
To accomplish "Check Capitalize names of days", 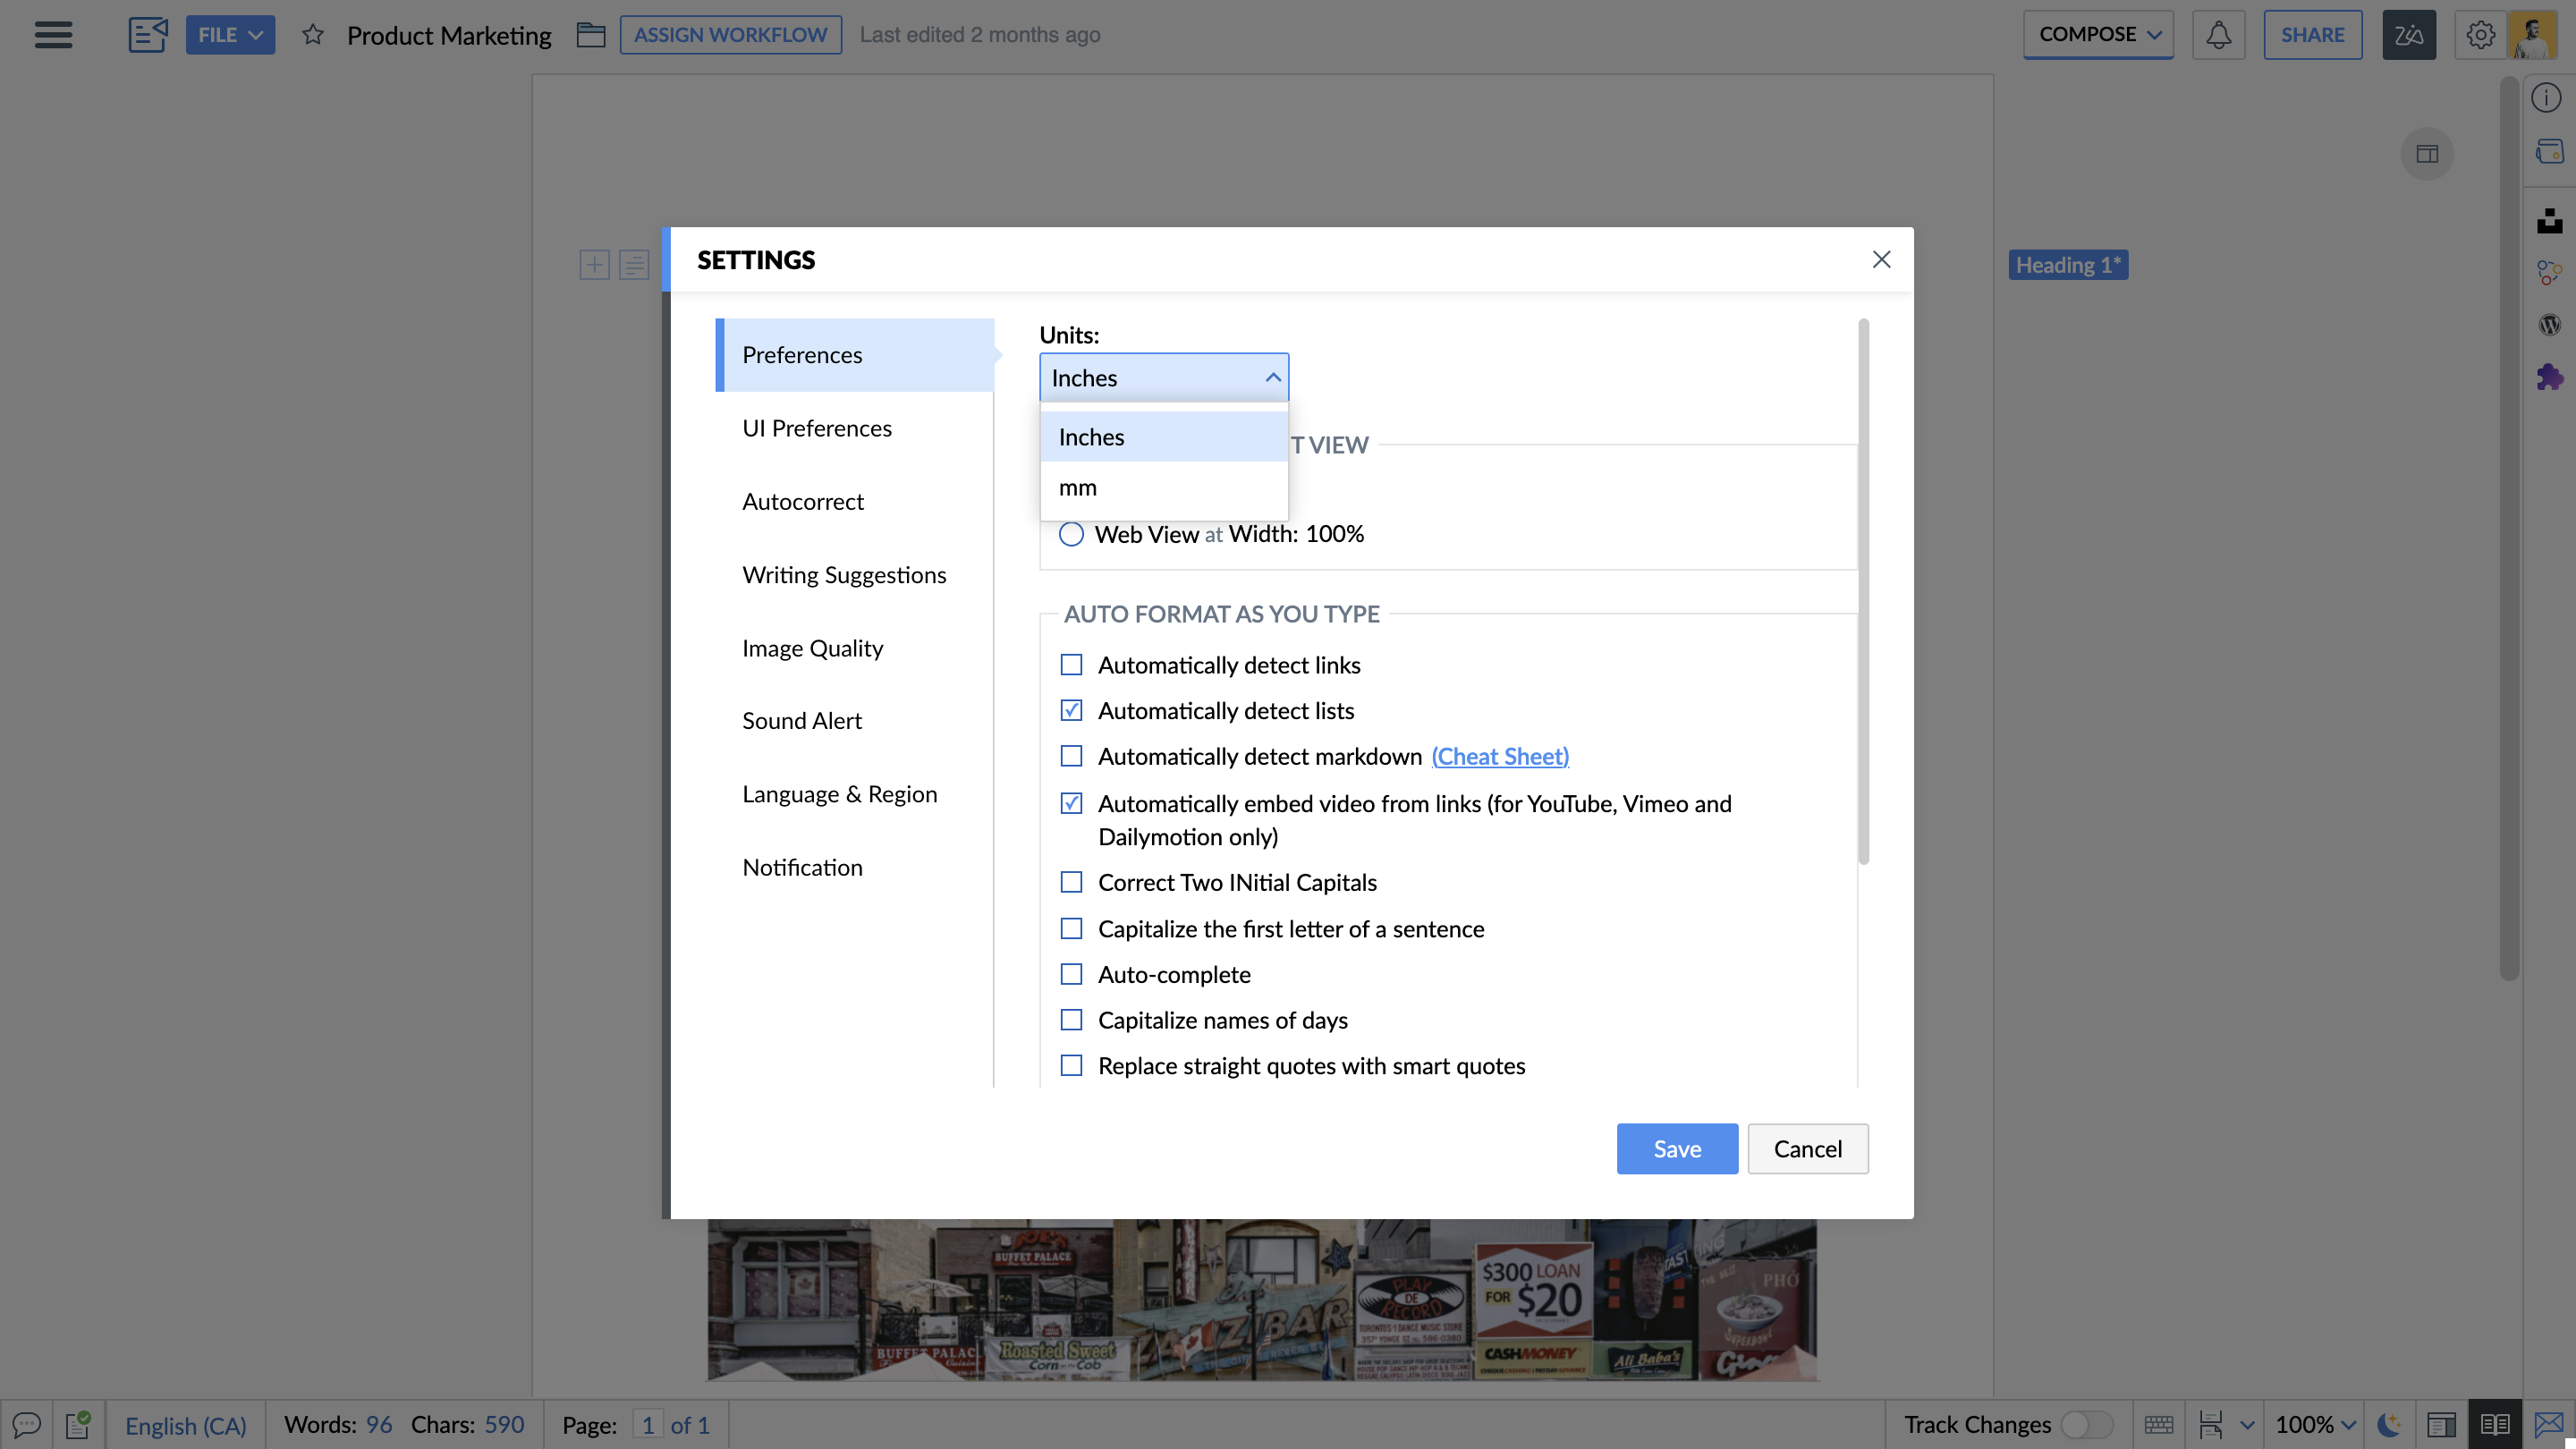I will click(1071, 1020).
